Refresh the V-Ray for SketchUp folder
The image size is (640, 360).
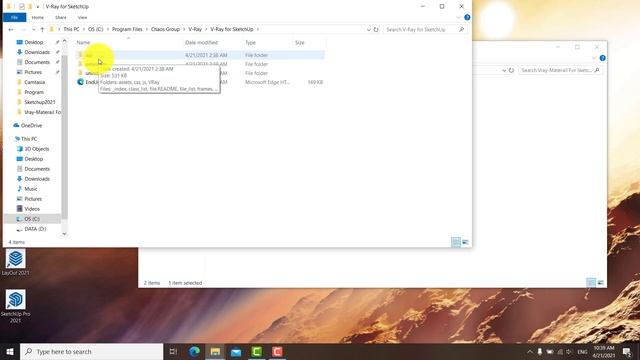(x=376, y=30)
